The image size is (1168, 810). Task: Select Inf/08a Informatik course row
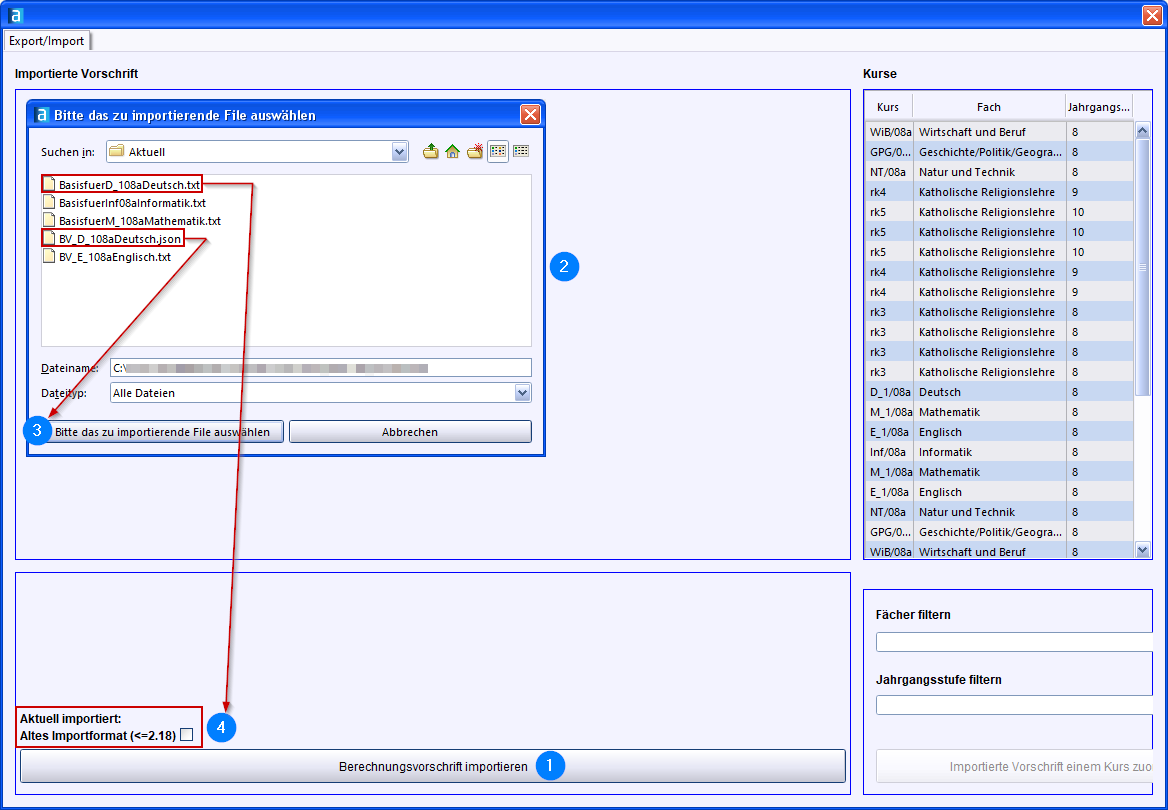pos(999,452)
